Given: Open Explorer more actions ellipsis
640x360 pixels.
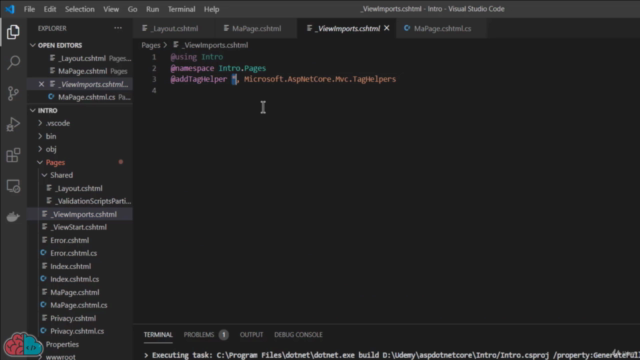Looking at the screenshot, I should pos(118,28).
